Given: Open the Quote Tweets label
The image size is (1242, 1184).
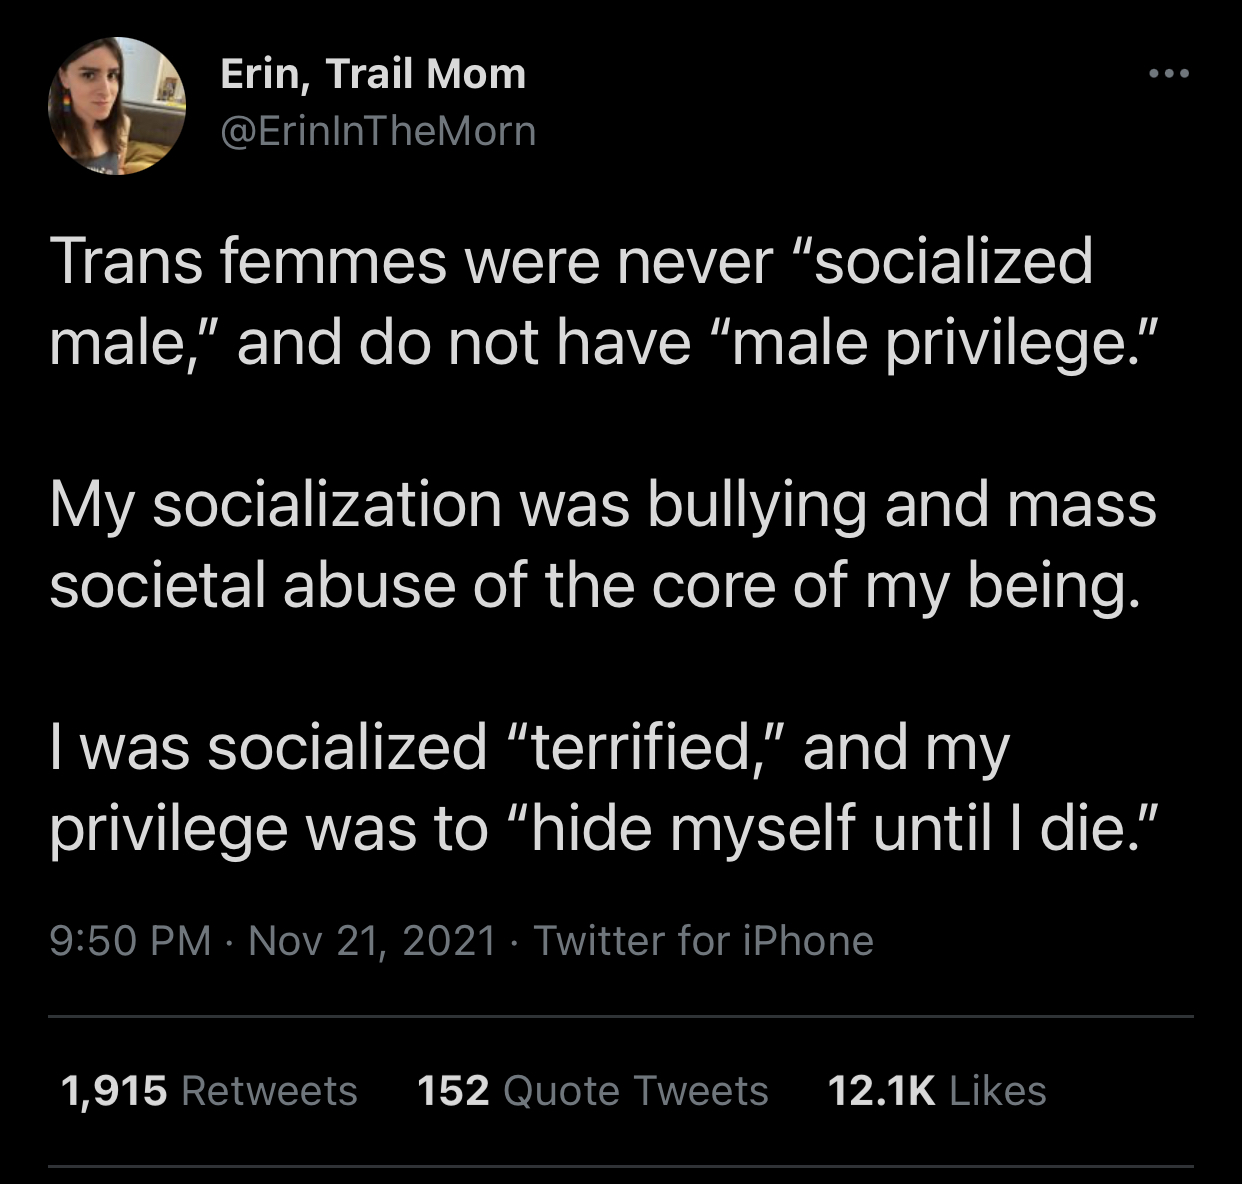Looking at the screenshot, I should click(x=635, y=1090).
